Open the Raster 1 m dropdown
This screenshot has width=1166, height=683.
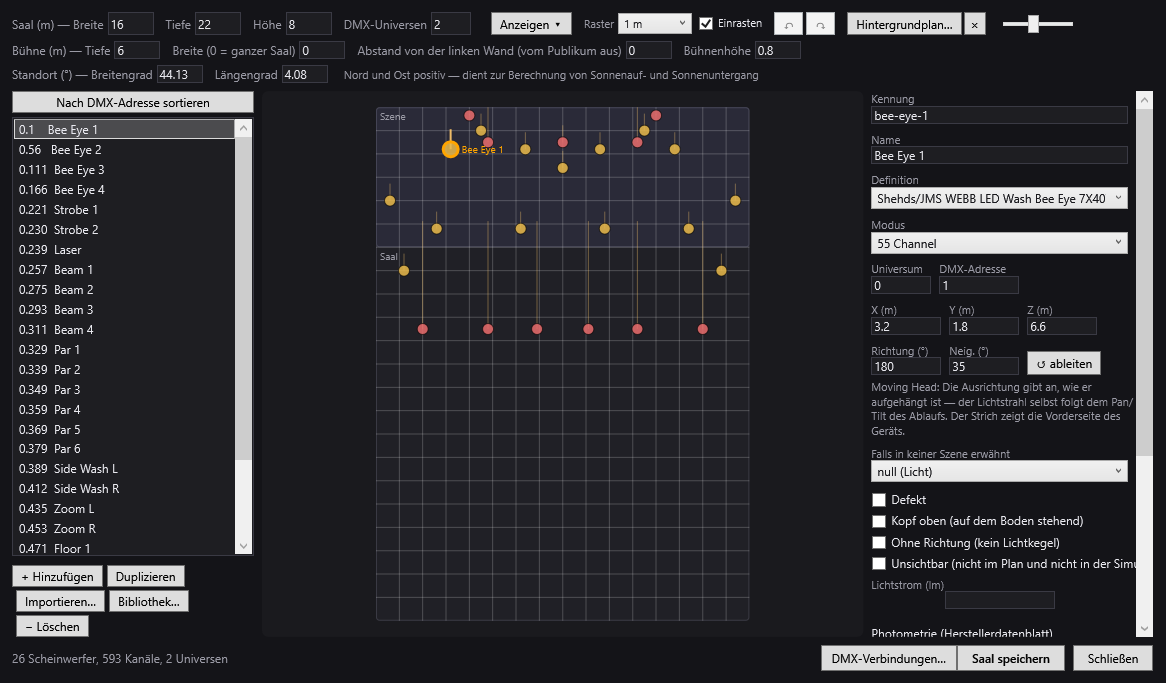pyautogui.click(x=654, y=24)
